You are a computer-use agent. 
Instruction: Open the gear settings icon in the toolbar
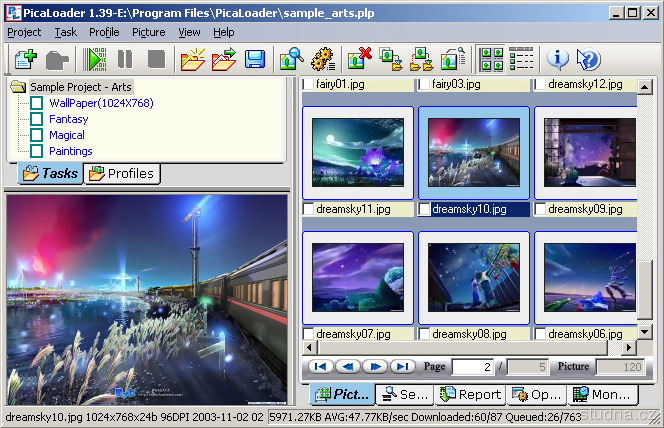tap(321, 58)
